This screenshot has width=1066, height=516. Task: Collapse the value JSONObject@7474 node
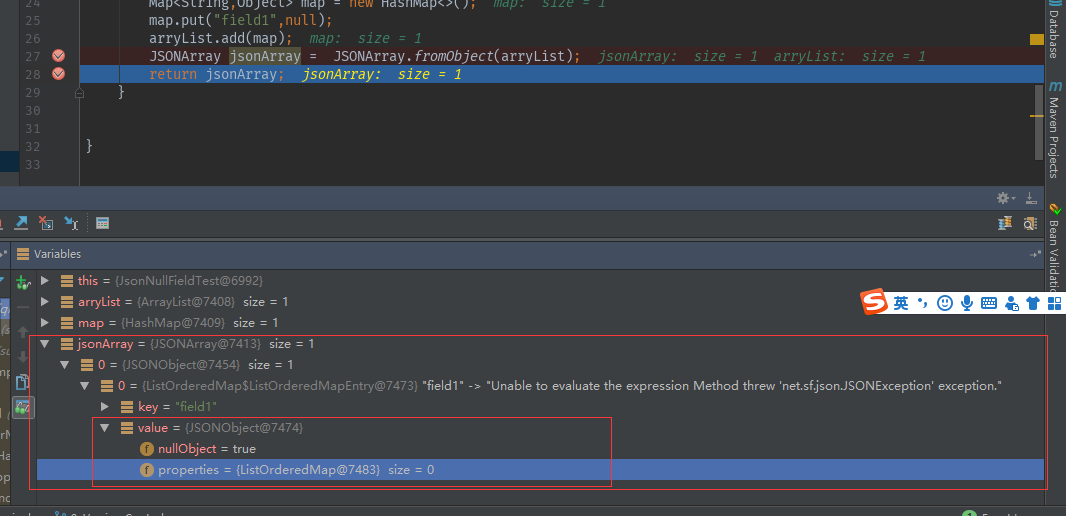pos(105,428)
